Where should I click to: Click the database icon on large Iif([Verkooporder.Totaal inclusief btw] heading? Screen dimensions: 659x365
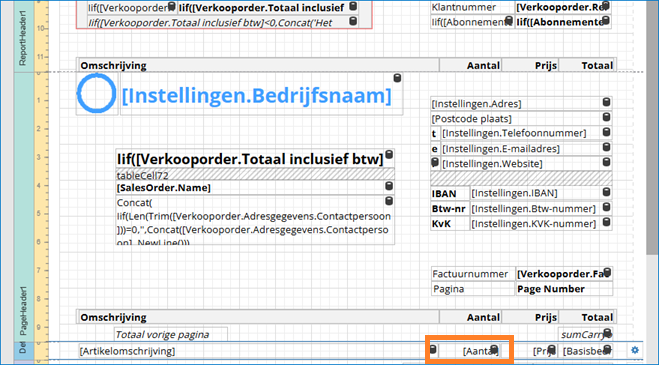tap(389, 155)
